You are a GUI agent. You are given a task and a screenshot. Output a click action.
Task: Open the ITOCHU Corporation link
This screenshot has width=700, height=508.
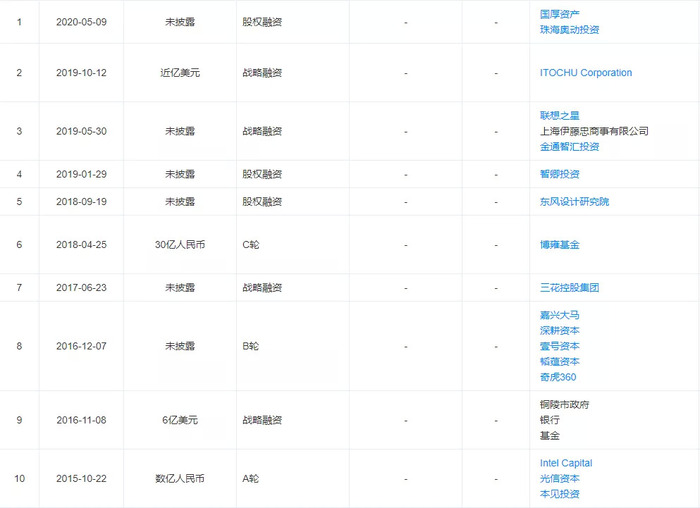point(586,73)
